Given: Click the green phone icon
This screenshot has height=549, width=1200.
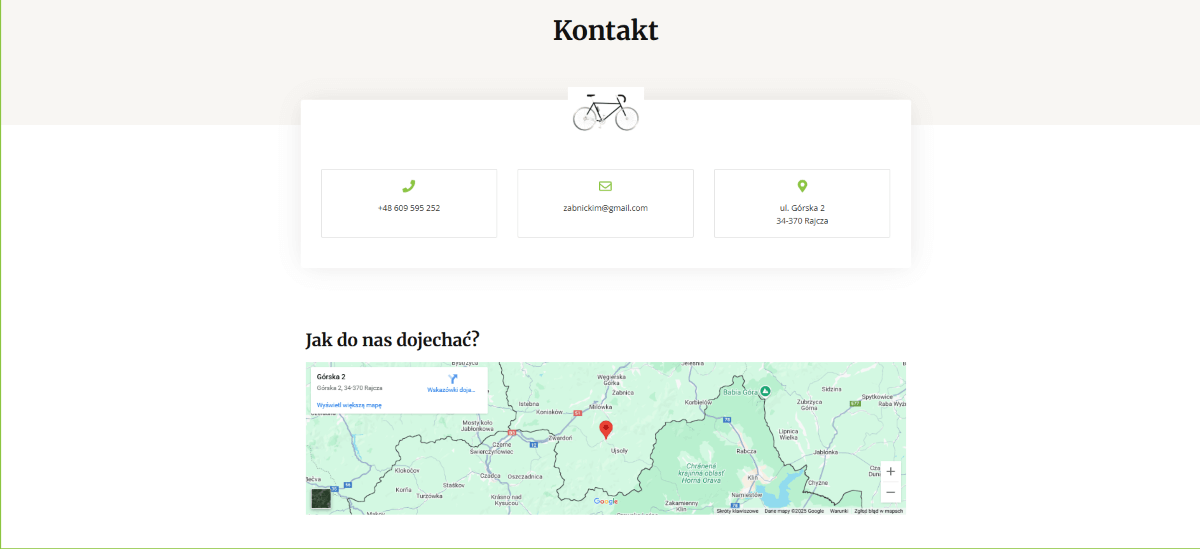Looking at the screenshot, I should click(x=408, y=186).
